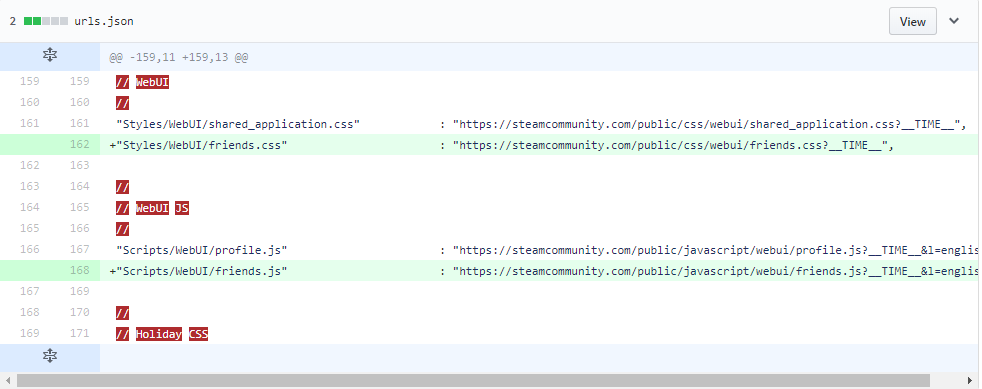
Task: Click the scrollbar right arrow
Action: pos(971,381)
